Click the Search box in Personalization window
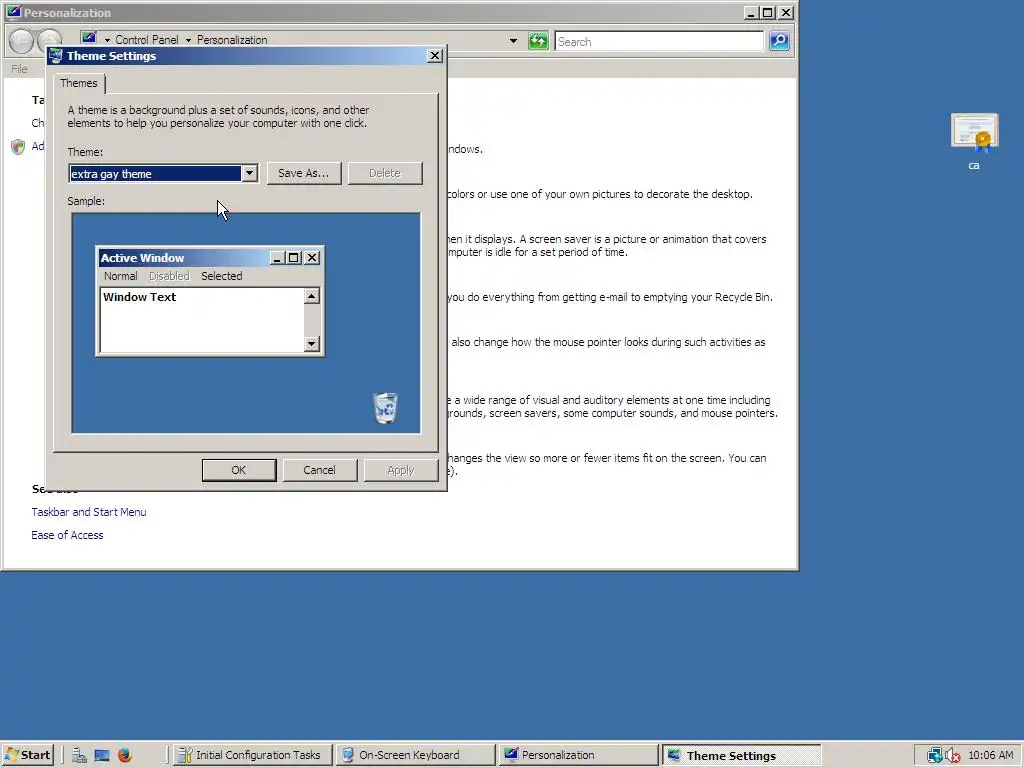This screenshot has height=768, width=1024. (x=659, y=42)
